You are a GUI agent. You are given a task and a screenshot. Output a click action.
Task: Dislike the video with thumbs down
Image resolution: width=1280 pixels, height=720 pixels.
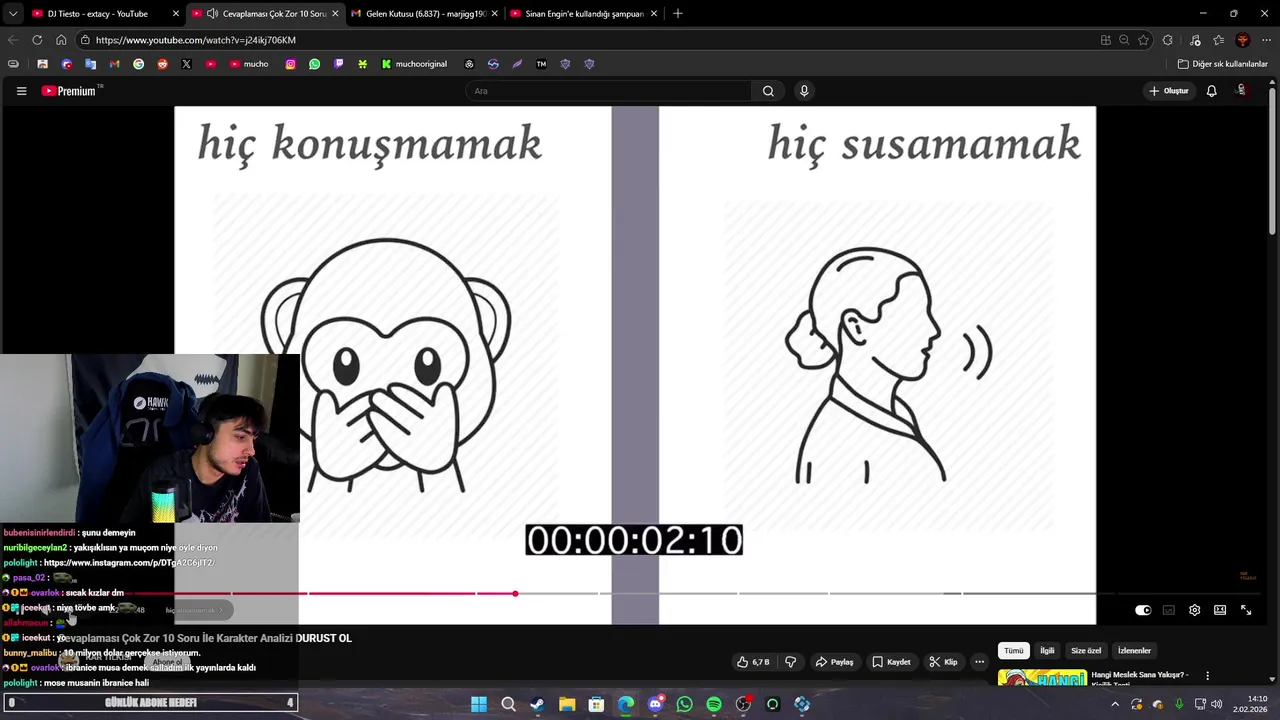tap(790, 662)
